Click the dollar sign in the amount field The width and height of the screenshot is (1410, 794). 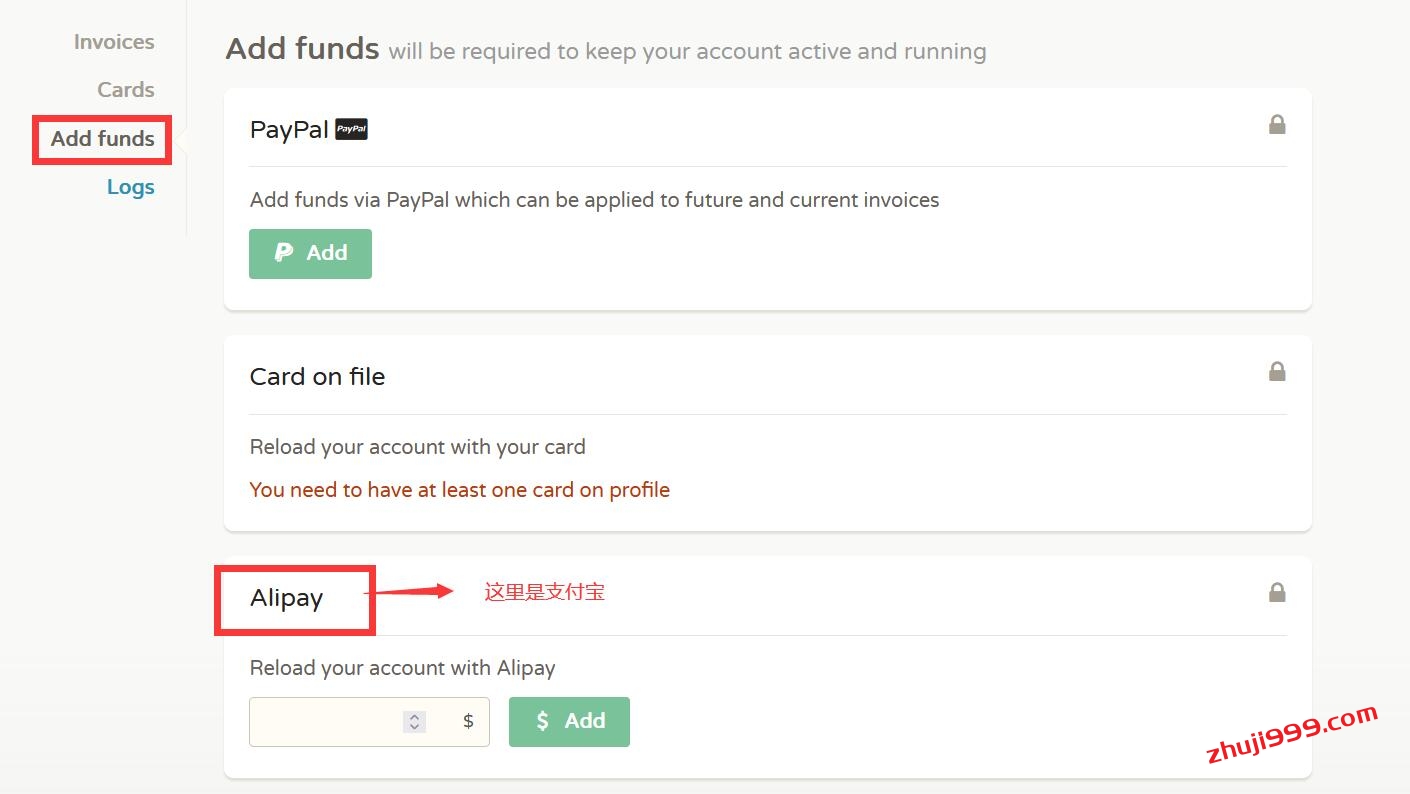468,721
